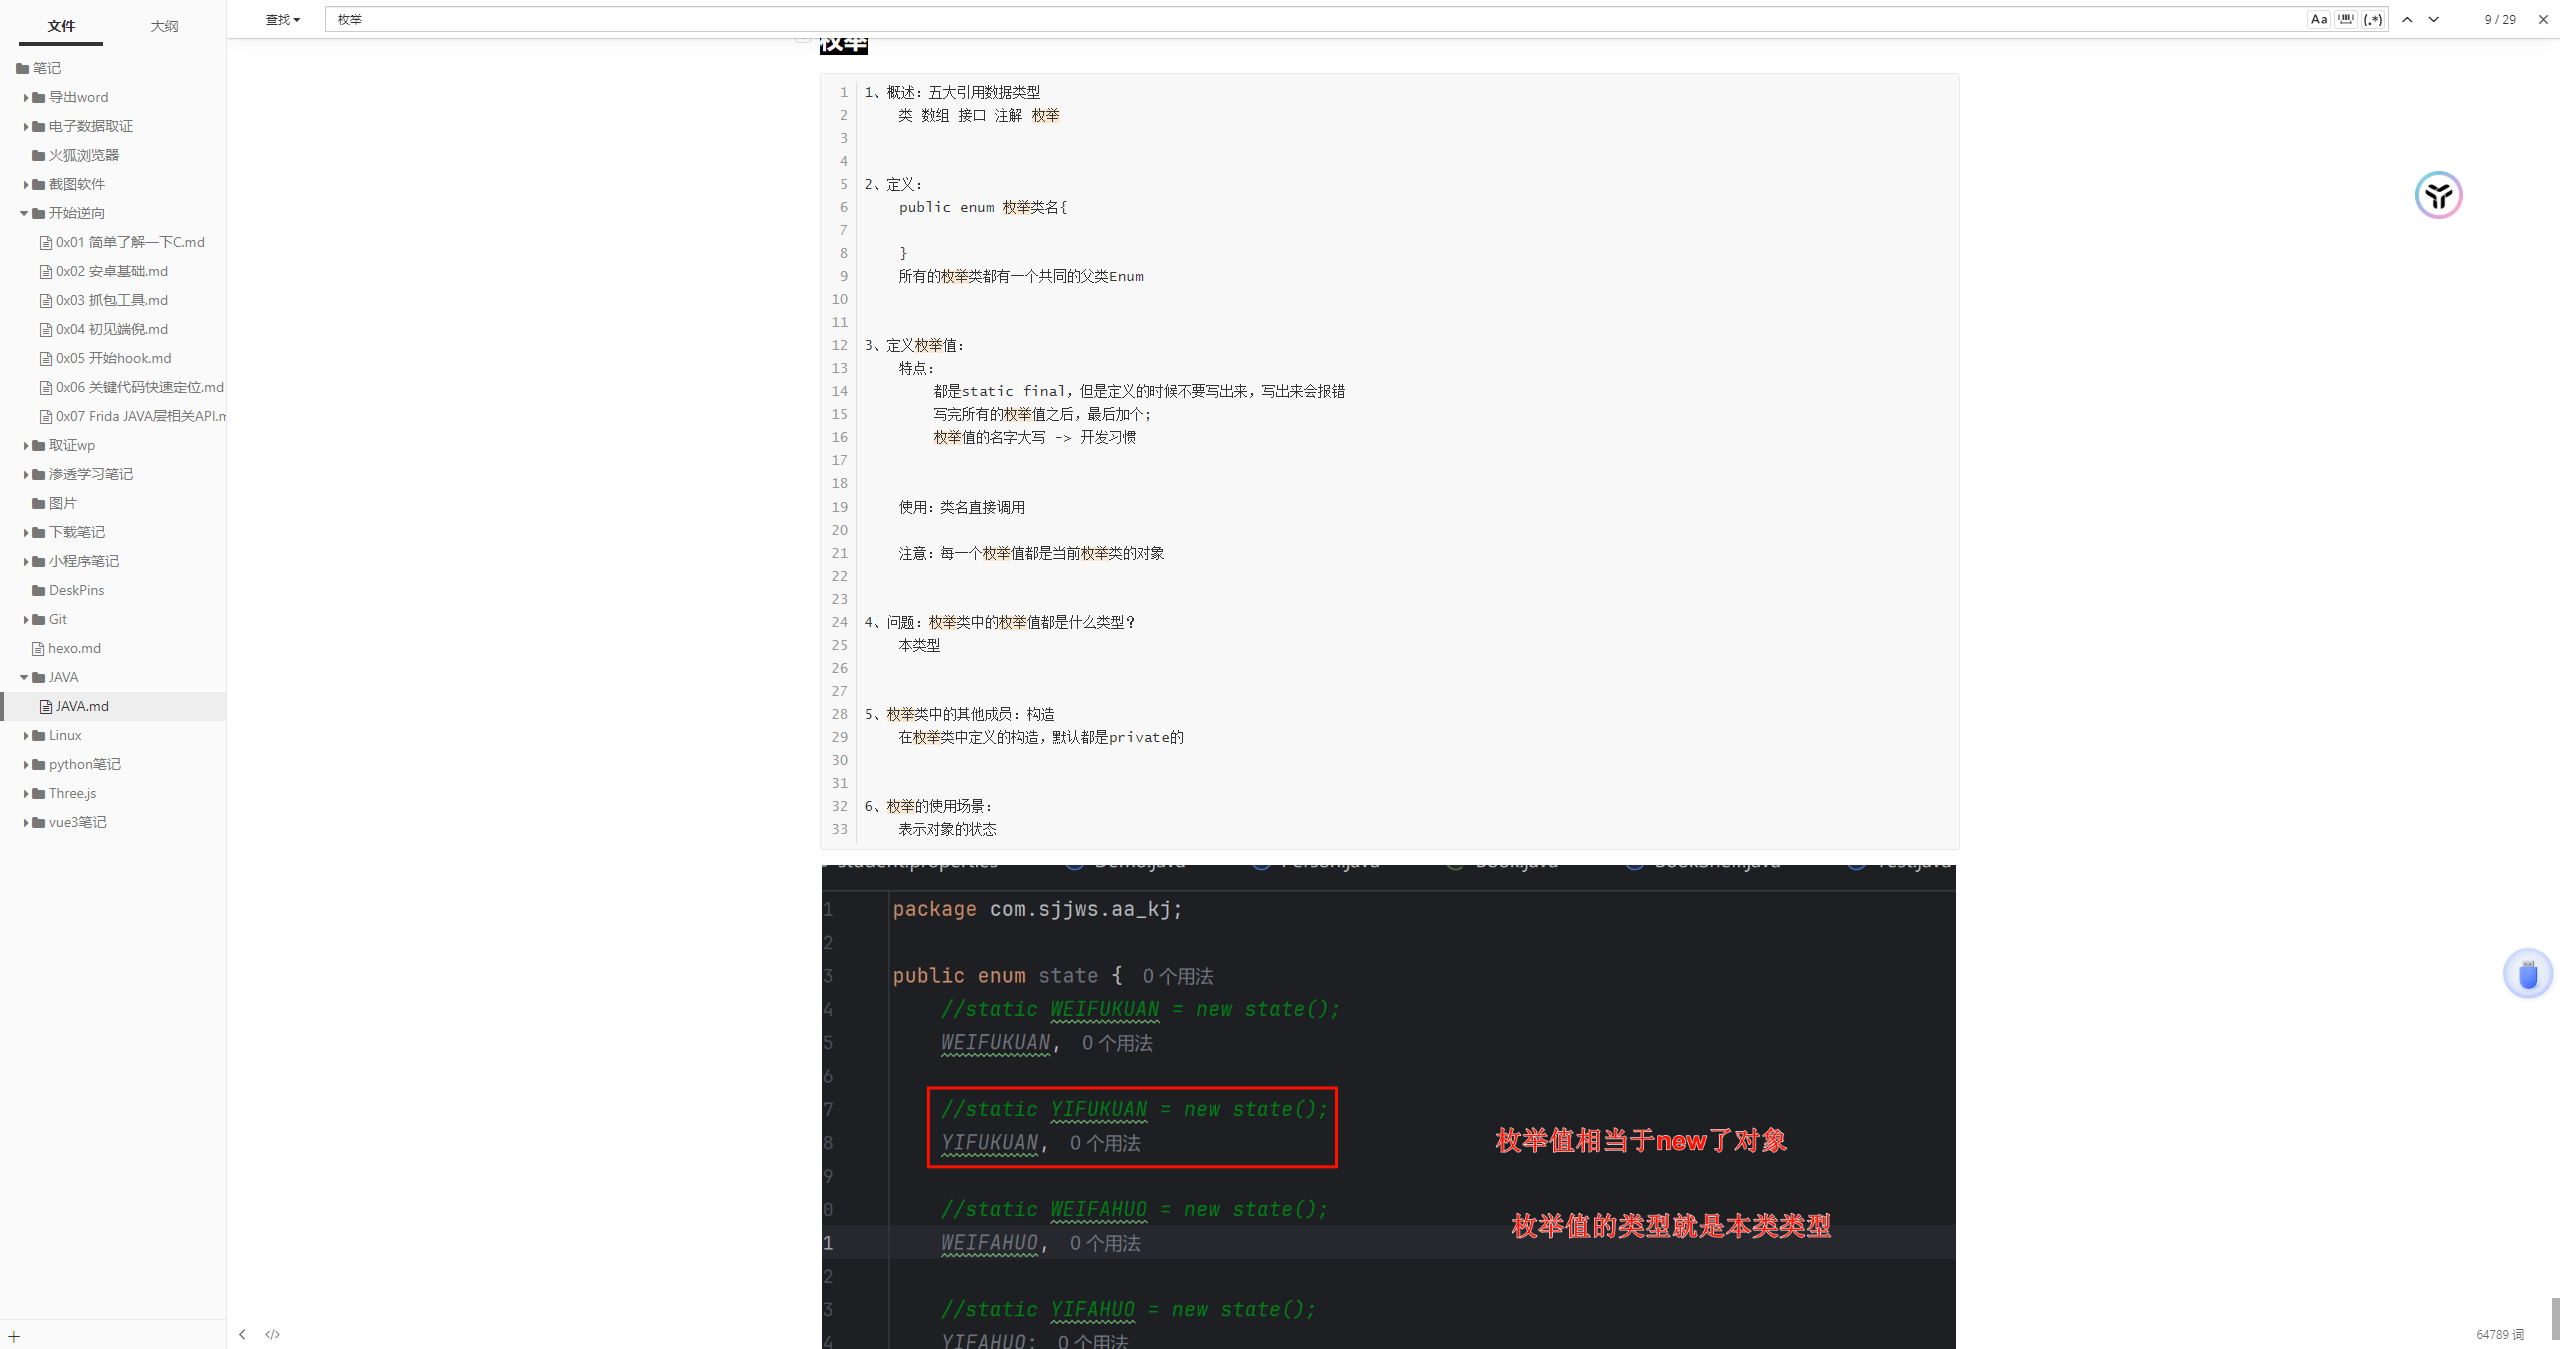Screen dimensions: 2560x1349
Task: Toggle case-sensitive search option
Action: click(2319, 19)
